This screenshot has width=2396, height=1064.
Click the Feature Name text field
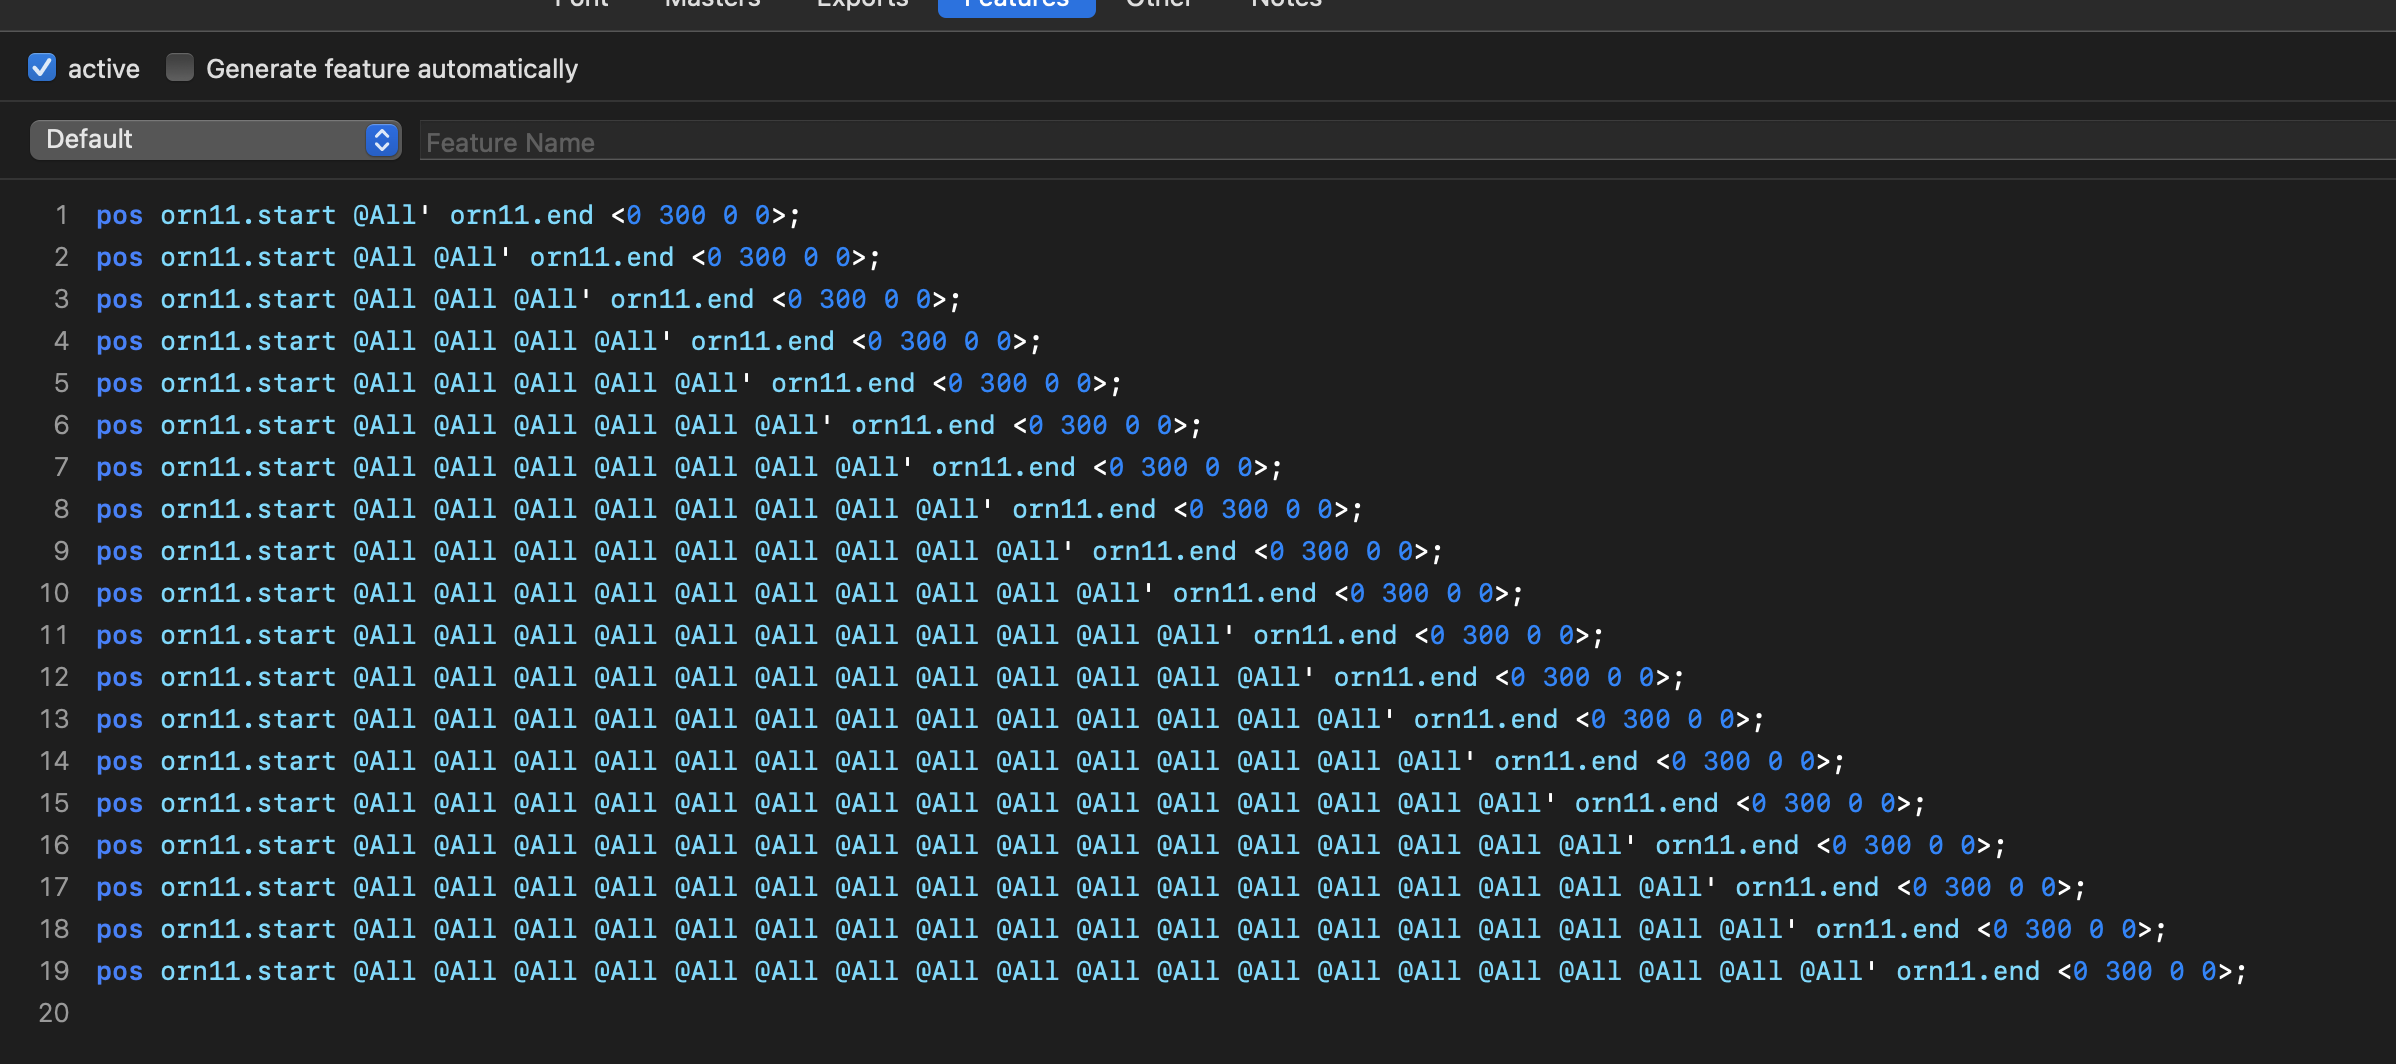[x=1400, y=142]
